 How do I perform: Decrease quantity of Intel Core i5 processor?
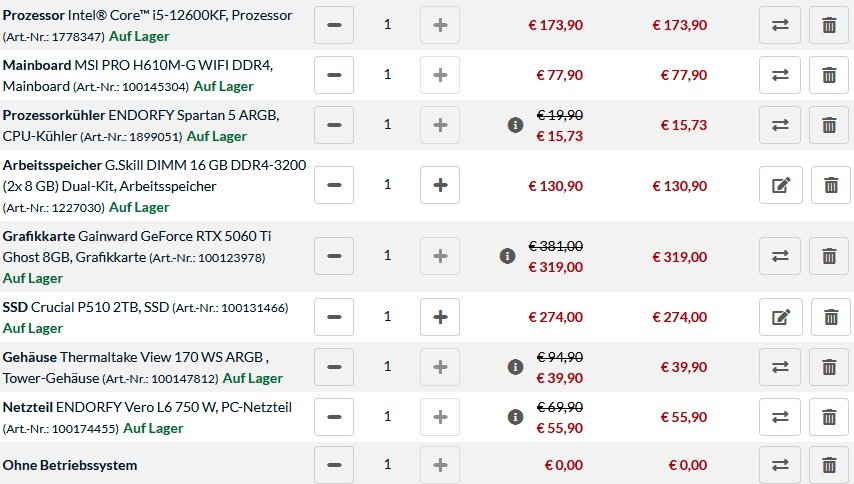click(334, 25)
